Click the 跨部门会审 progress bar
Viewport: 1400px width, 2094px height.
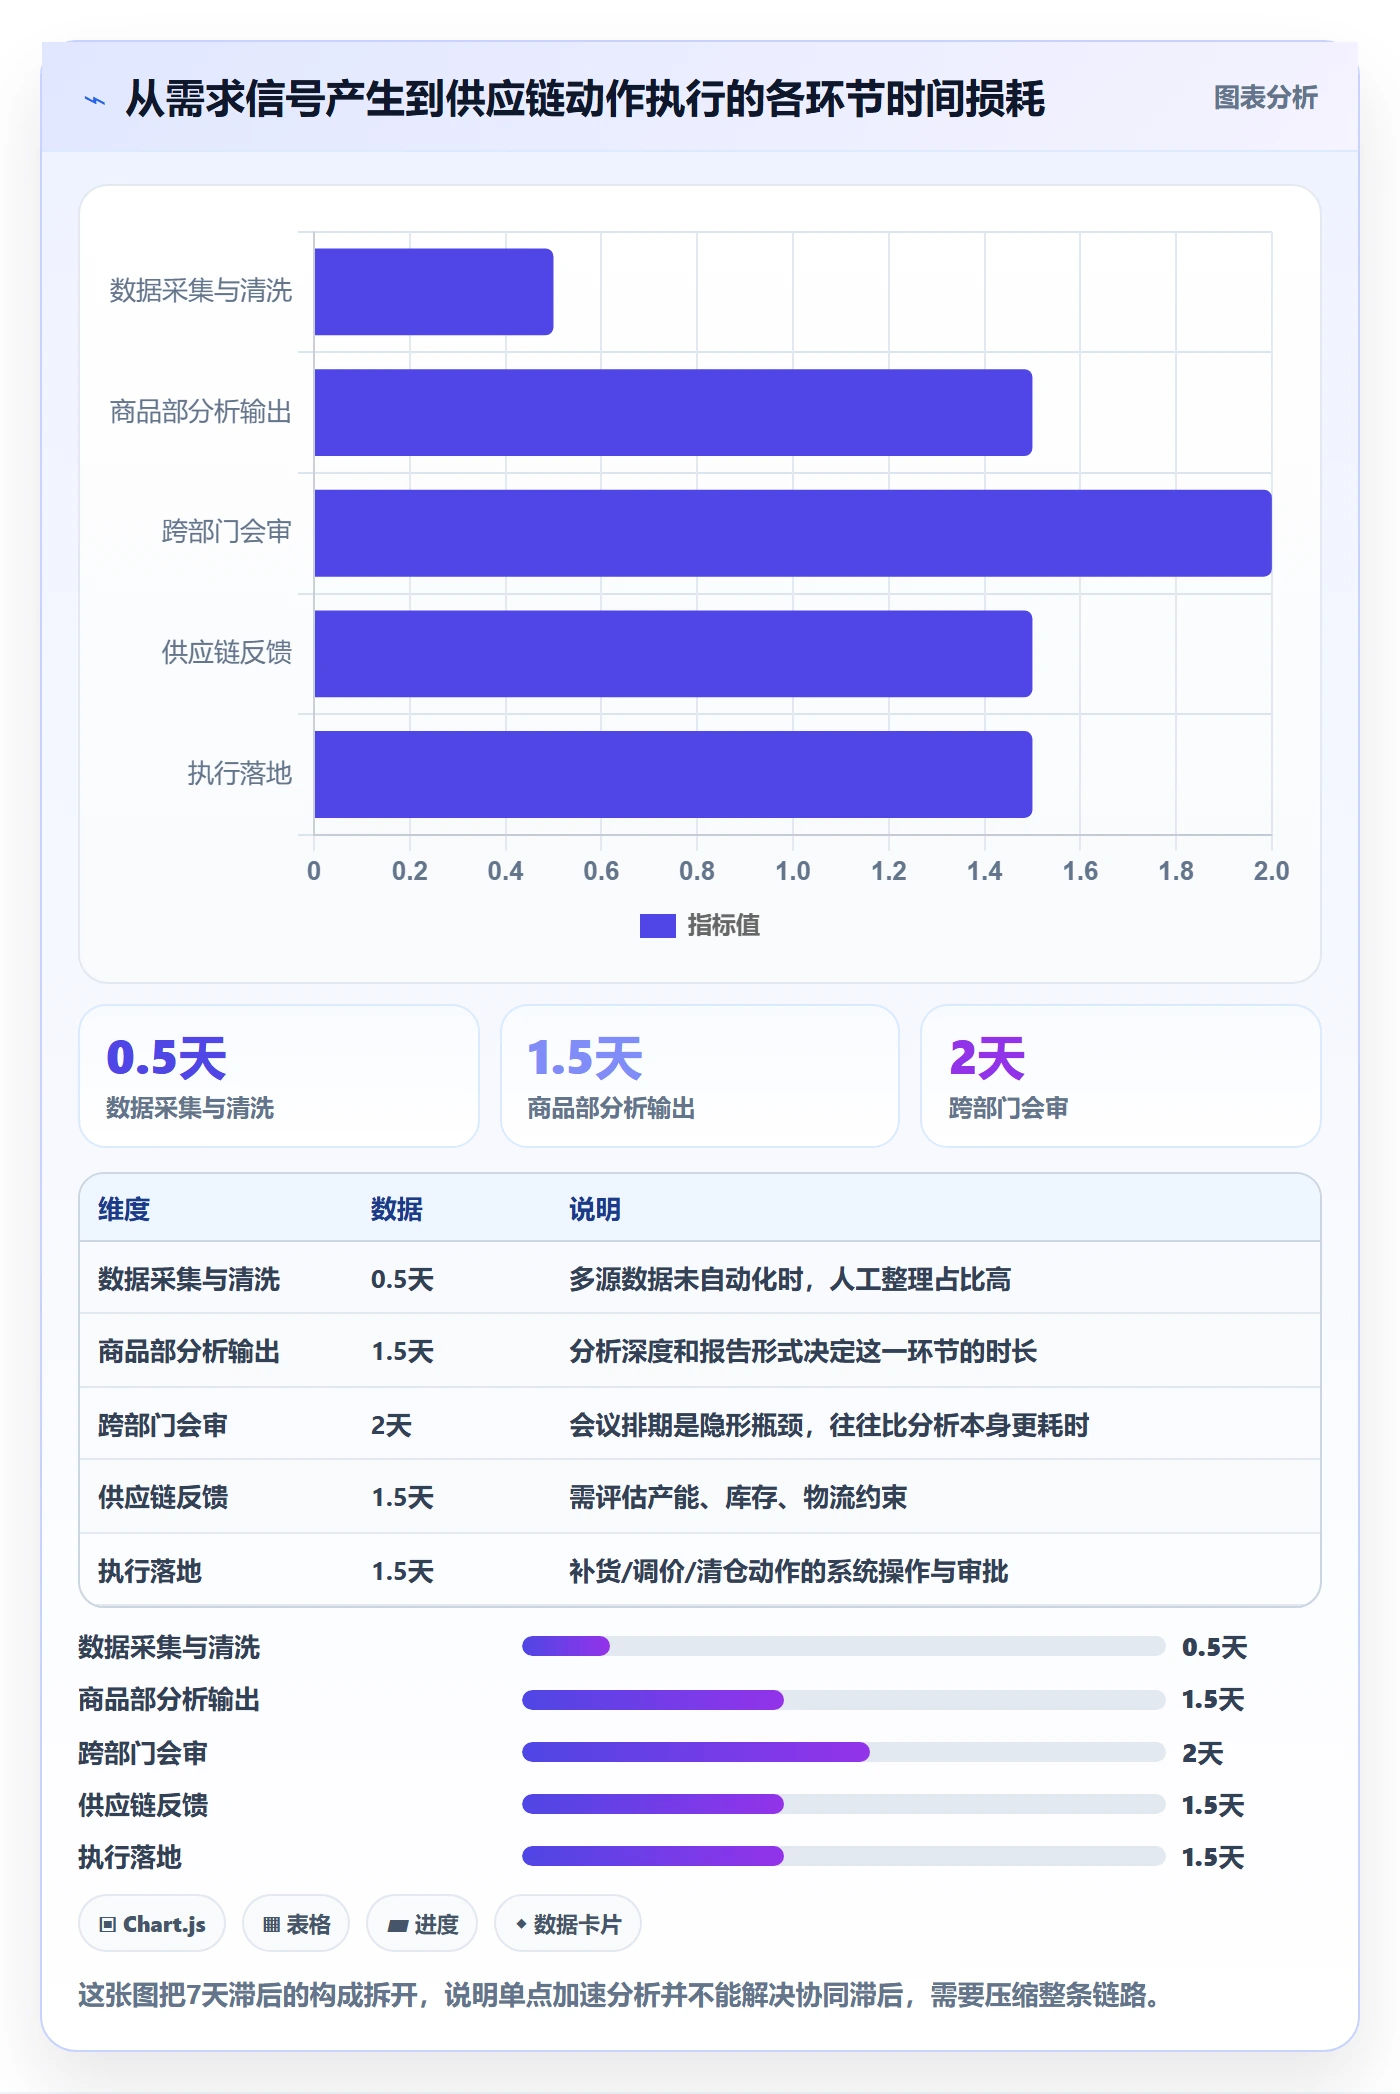tap(843, 1752)
